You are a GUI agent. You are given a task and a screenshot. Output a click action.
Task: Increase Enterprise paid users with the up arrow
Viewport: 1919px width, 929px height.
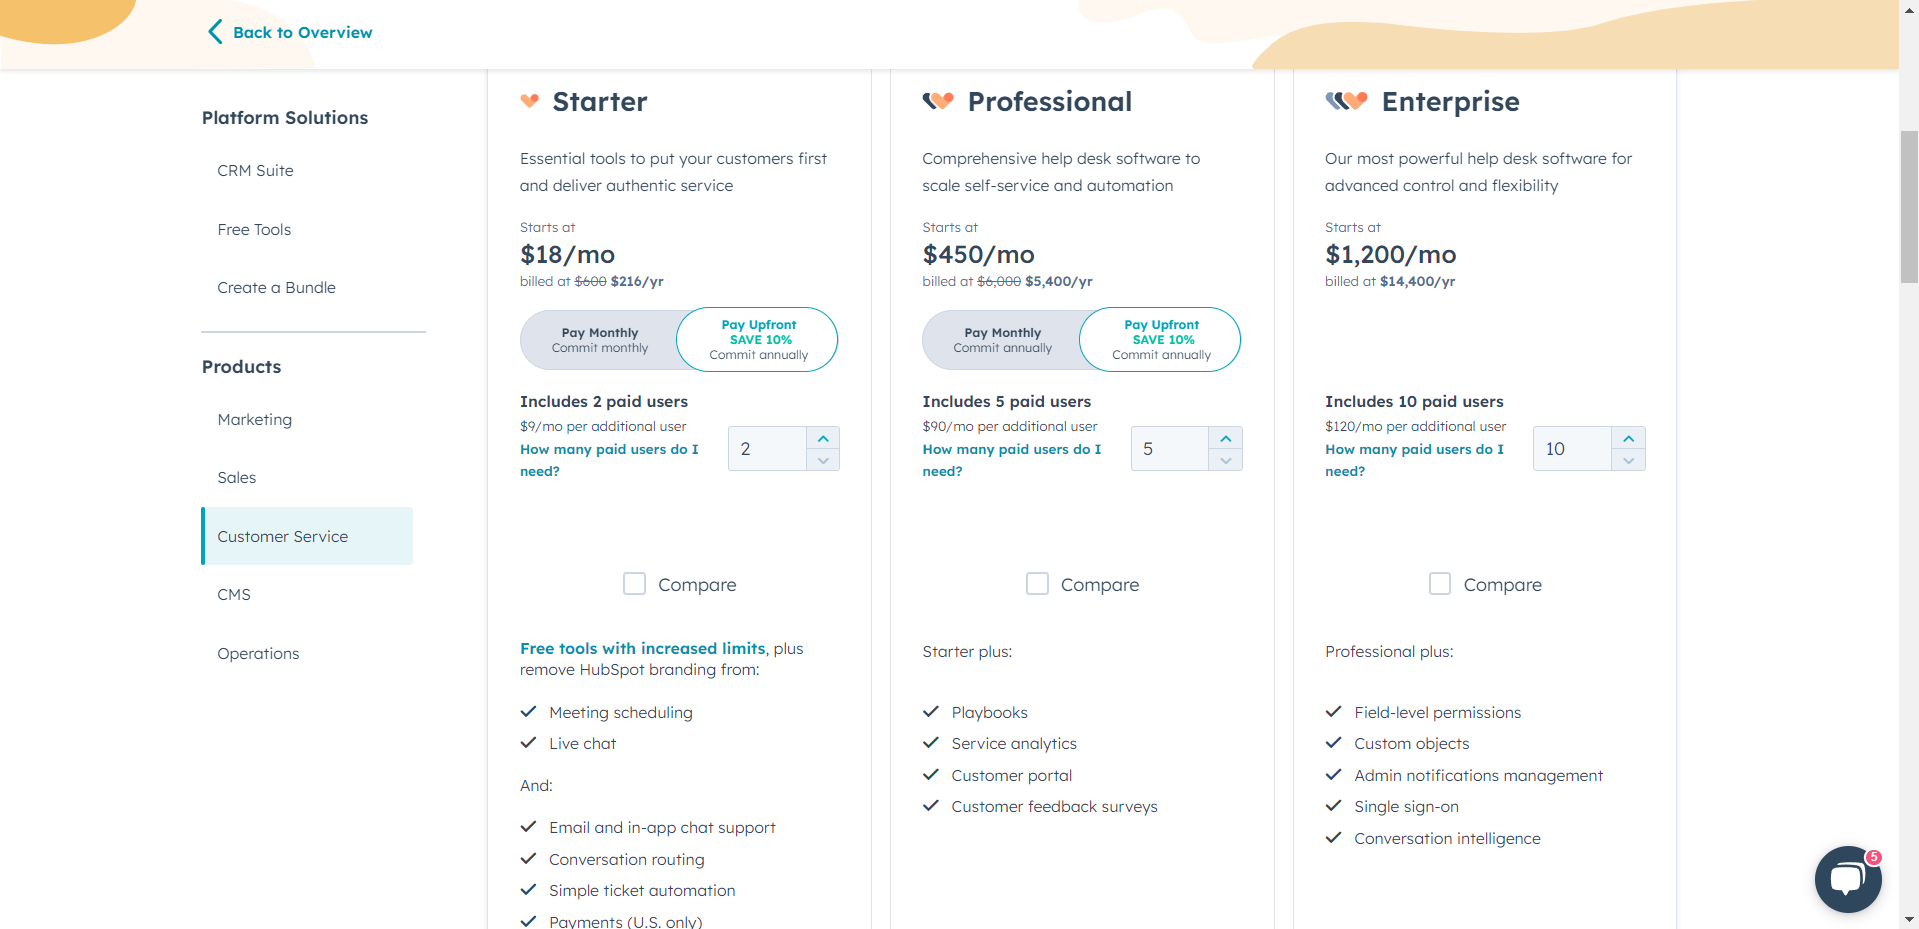point(1628,437)
